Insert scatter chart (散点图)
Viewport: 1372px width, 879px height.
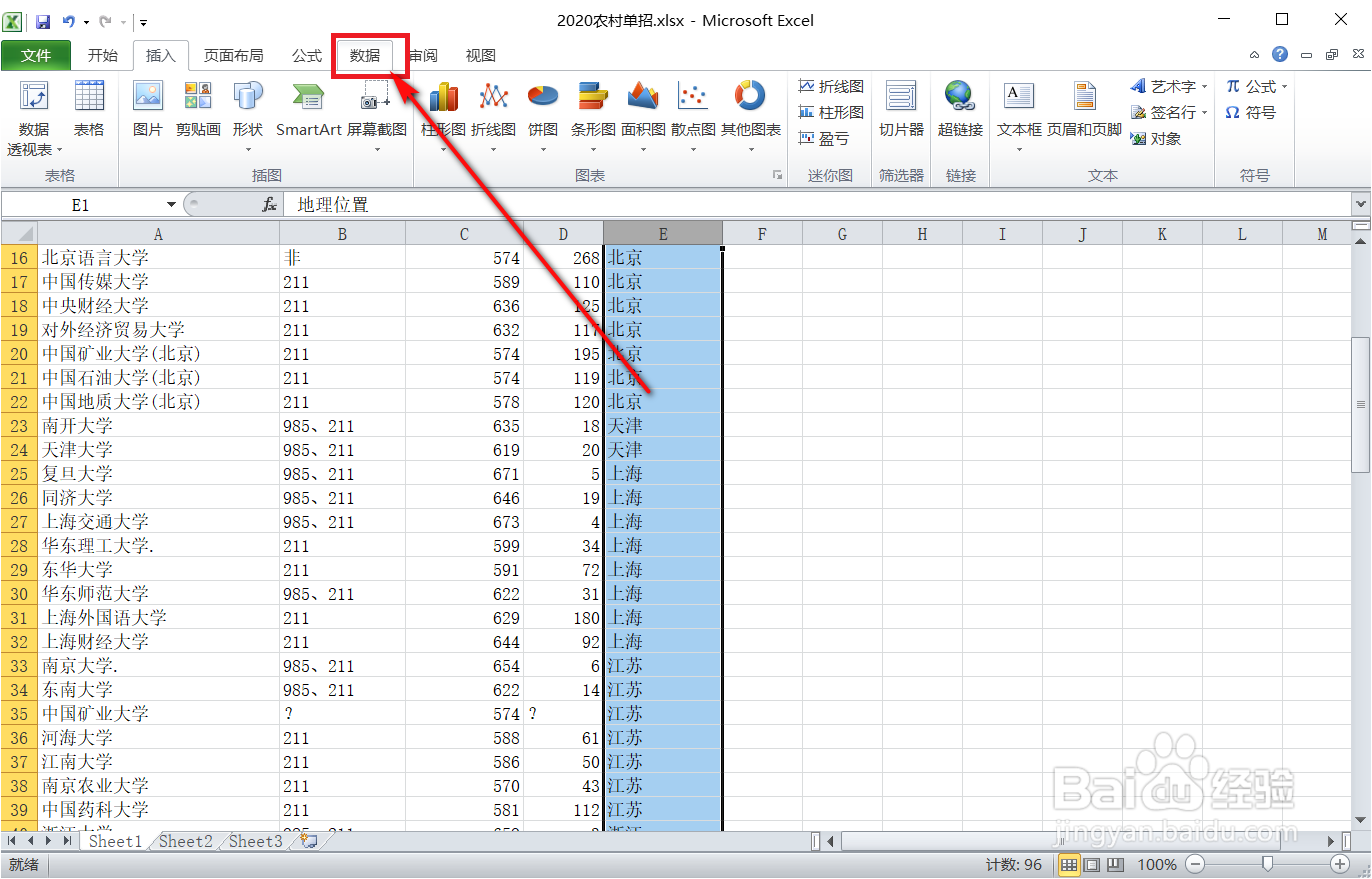point(693,117)
